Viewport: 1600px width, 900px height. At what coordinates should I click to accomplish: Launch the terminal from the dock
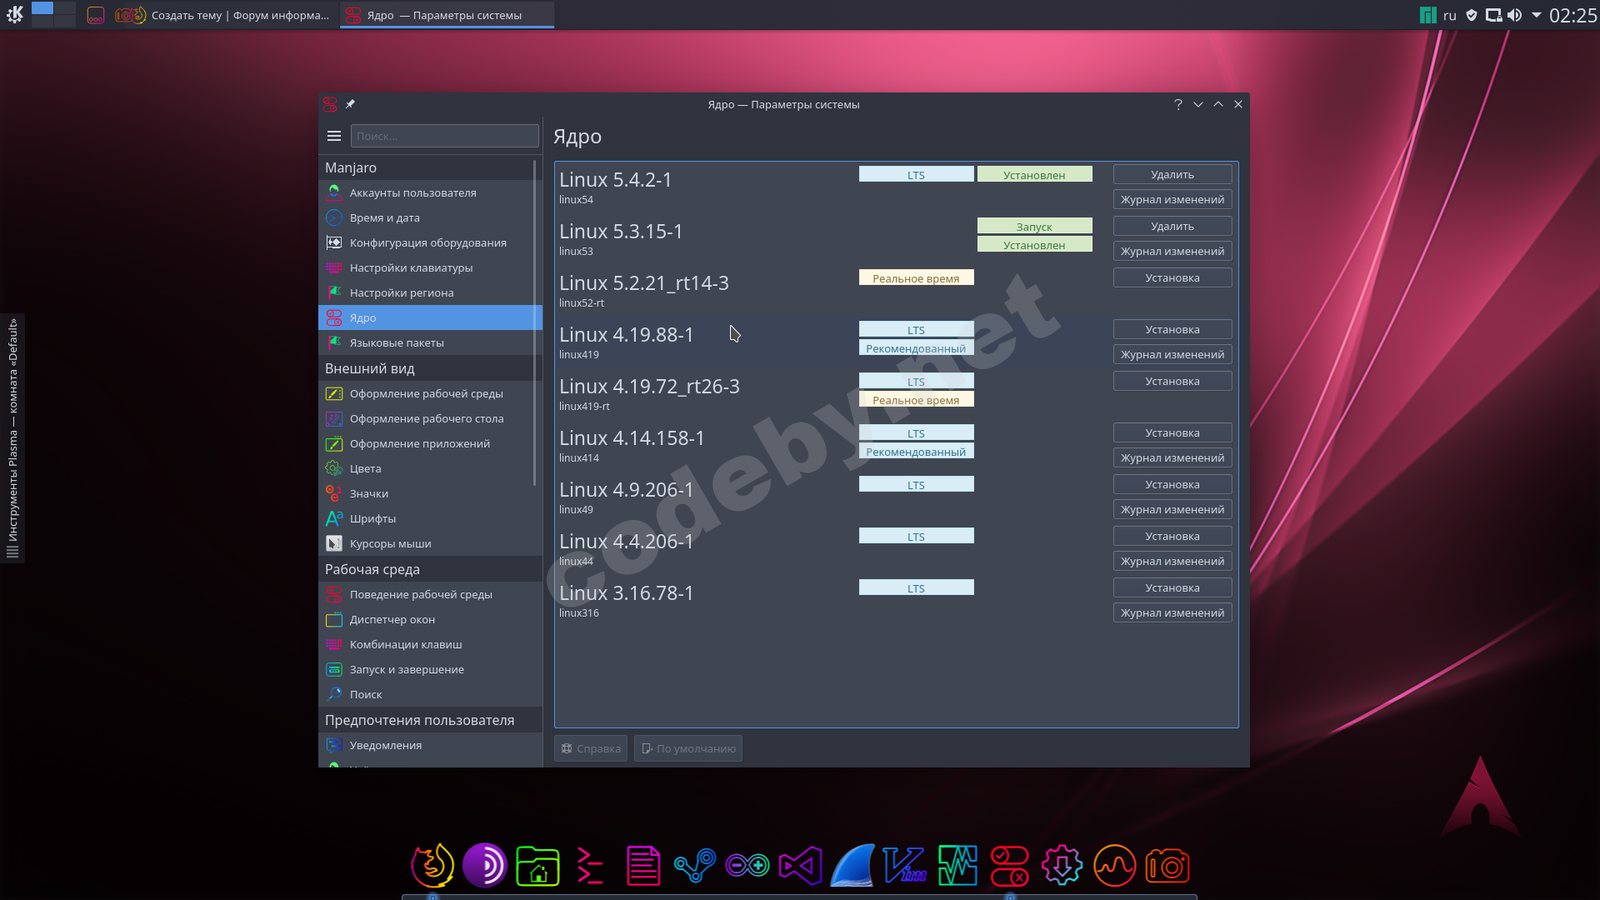click(x=590, y=866)
